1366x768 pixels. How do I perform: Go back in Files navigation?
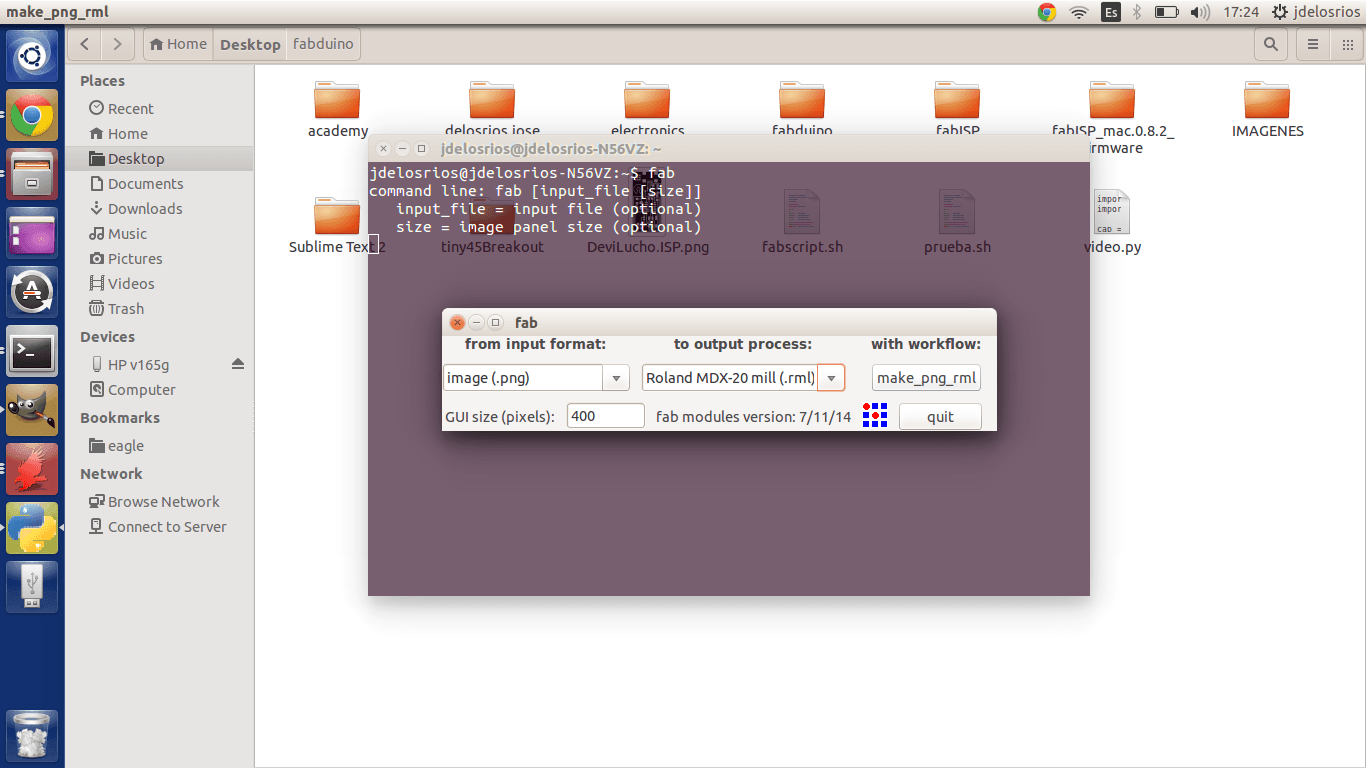85,44
